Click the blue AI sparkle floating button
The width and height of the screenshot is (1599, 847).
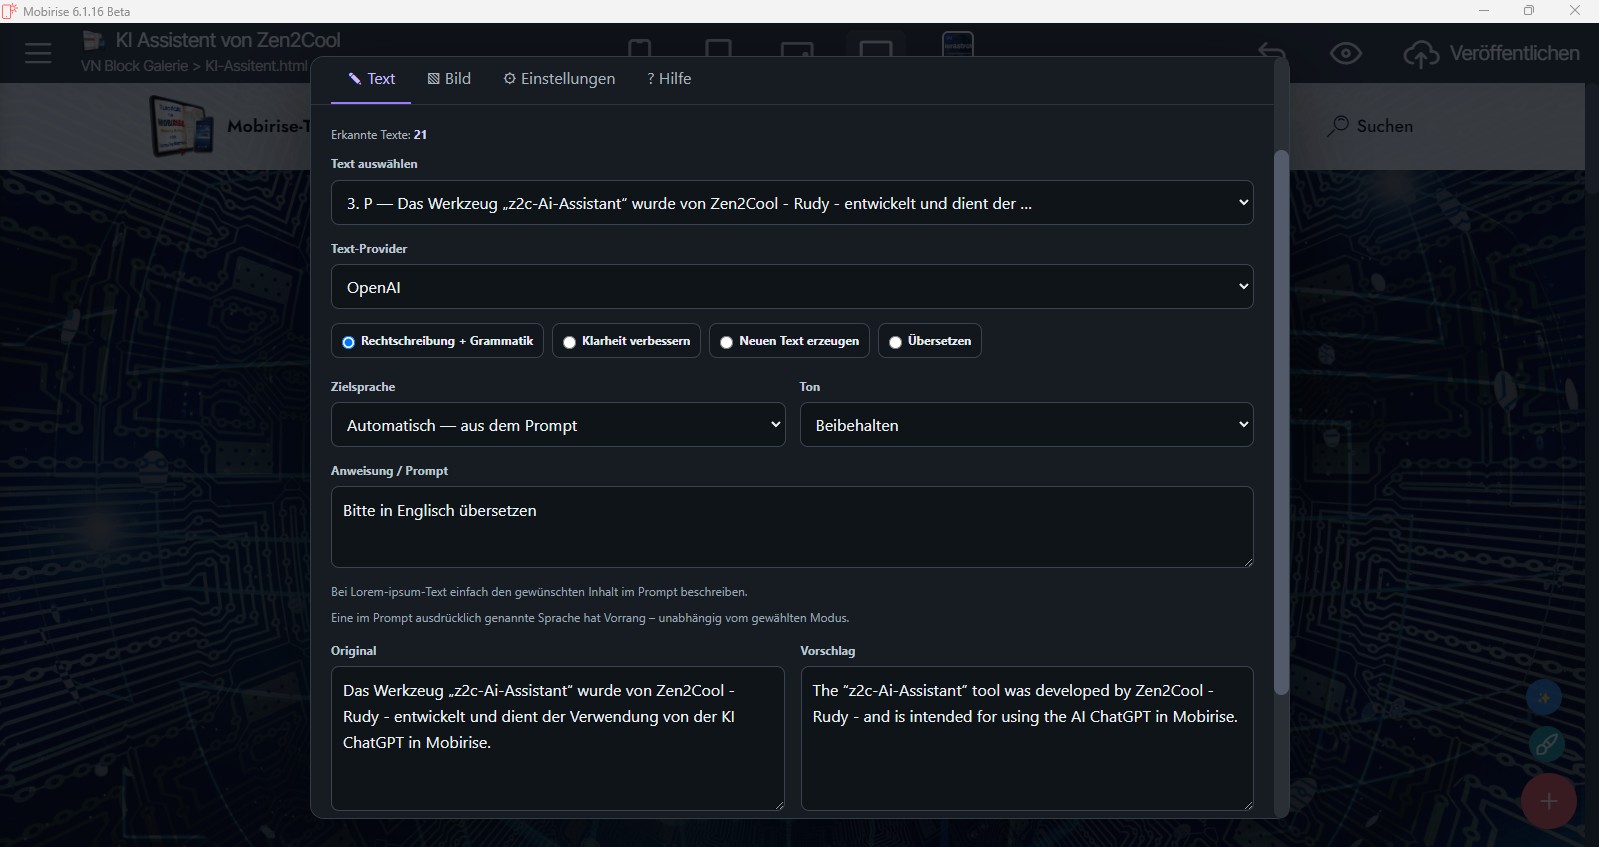(1545, 698)
